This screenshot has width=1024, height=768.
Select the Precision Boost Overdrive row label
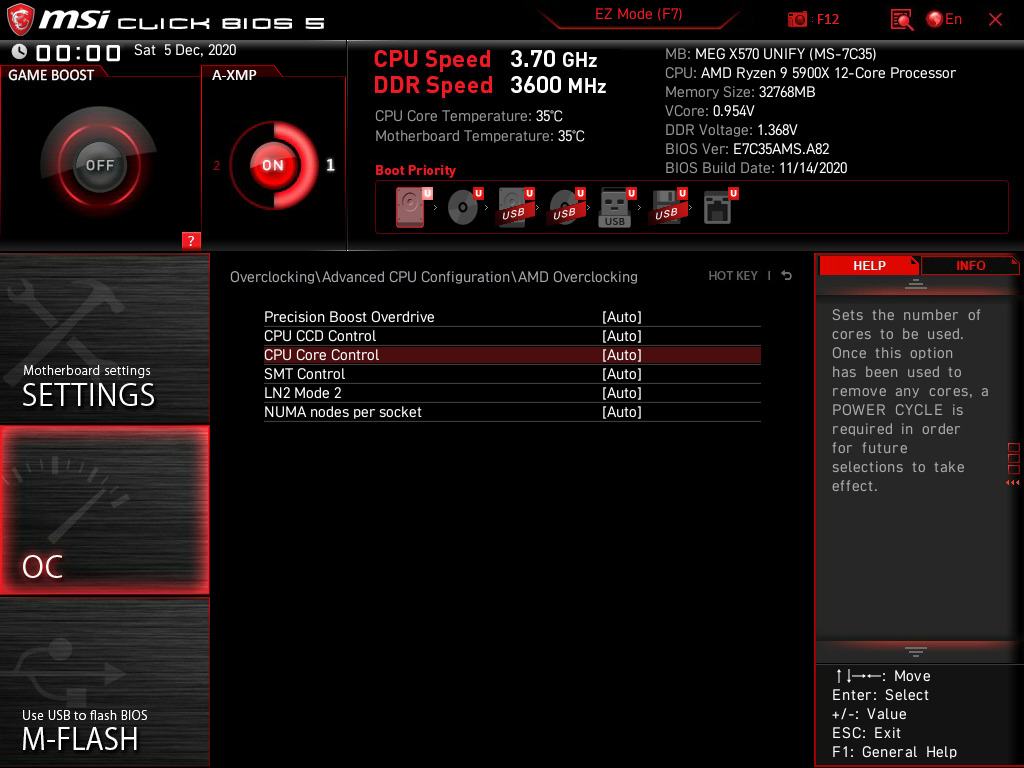(349, 317)
